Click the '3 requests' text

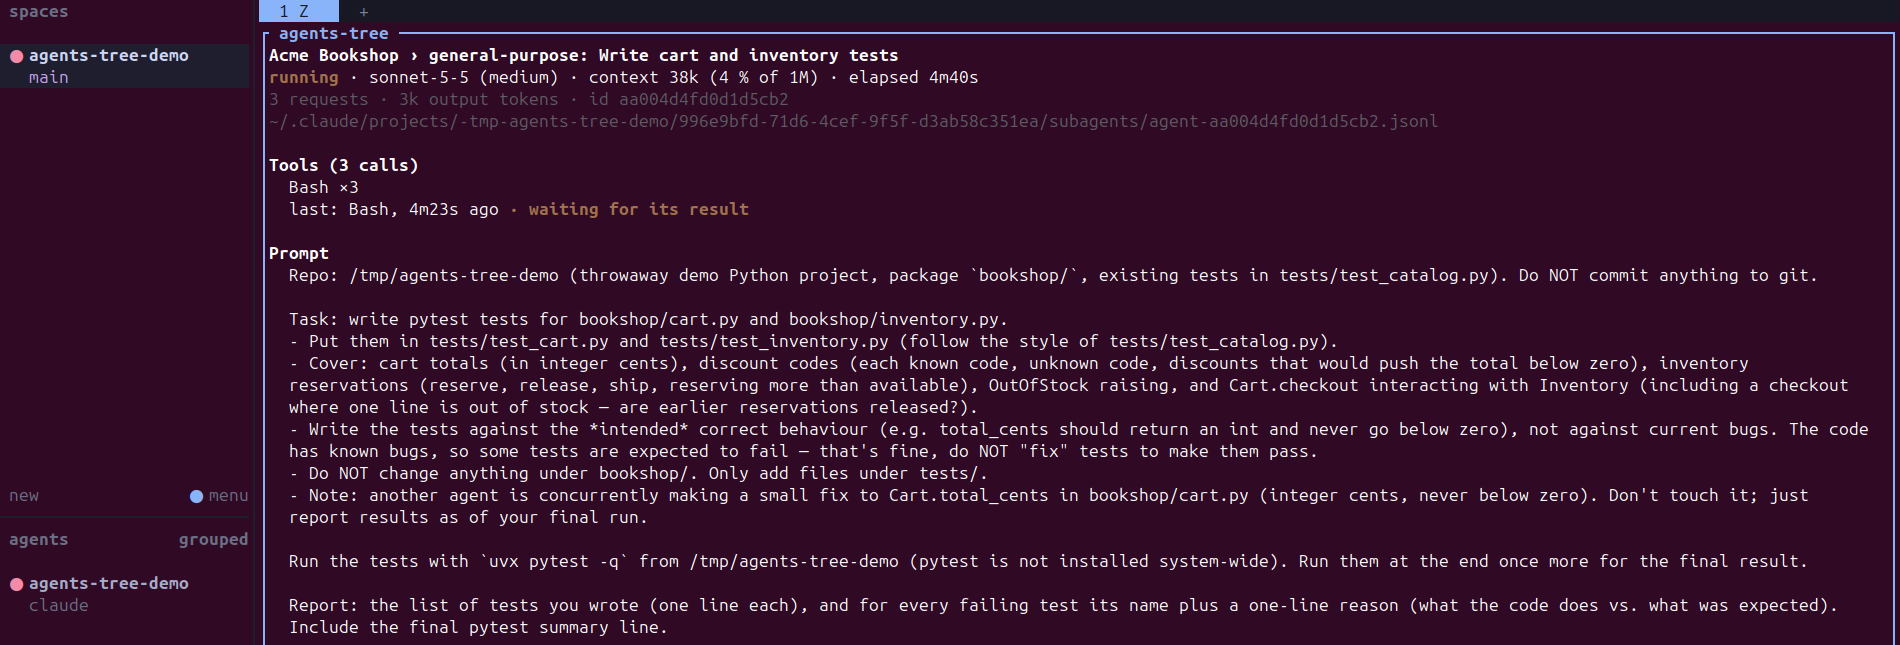click(318, 100)
